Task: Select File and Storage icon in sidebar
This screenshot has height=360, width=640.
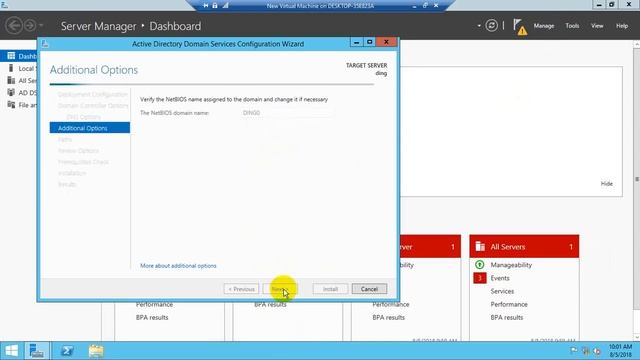Action: (x=11, y=105)
